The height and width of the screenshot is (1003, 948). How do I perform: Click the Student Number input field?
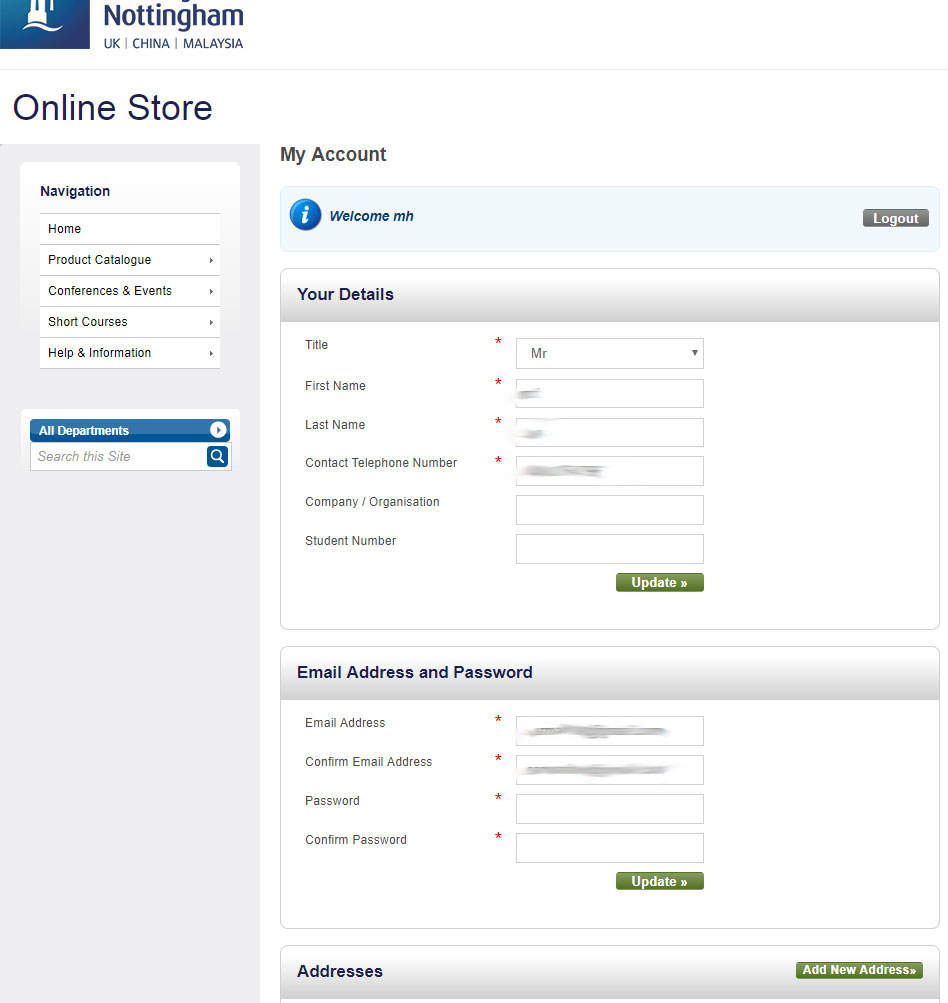pos(609,549)
